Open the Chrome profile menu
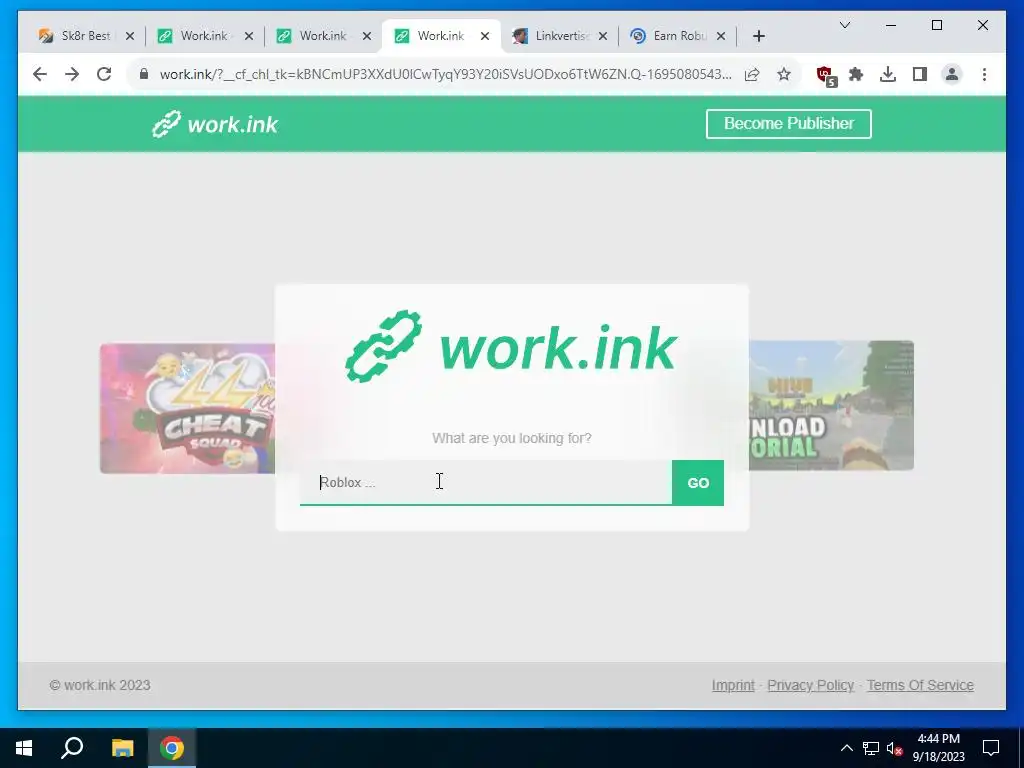Screen dimensions: 1024x768 tap(952, 74)
